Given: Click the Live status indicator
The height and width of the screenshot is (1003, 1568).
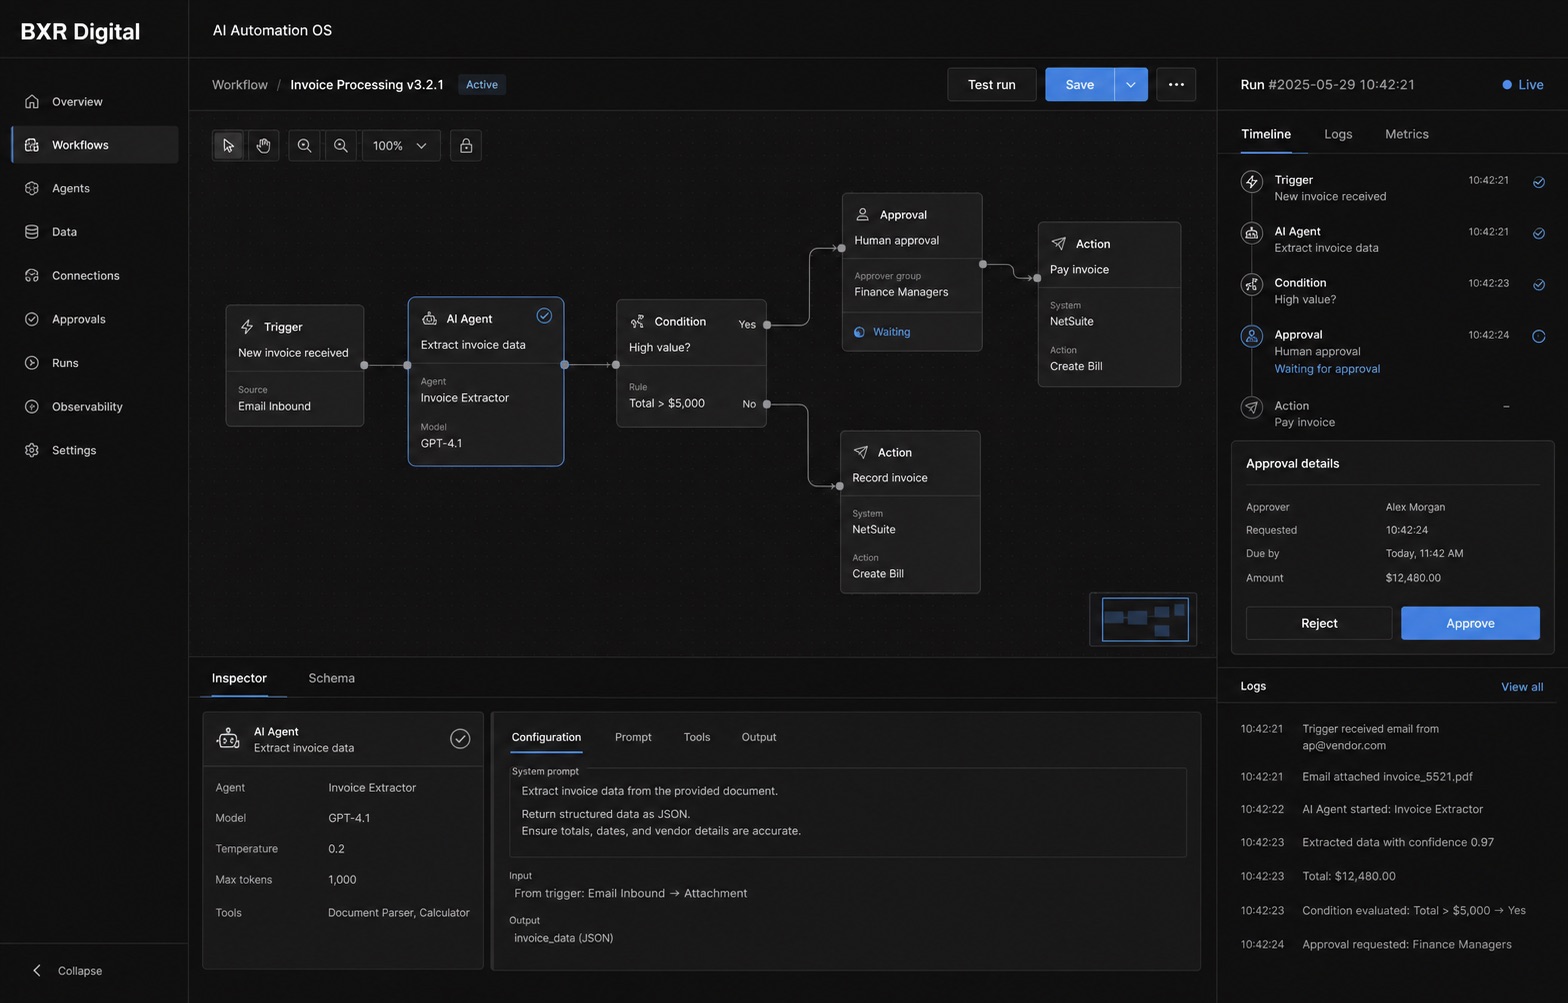Looking at the screenshot, I should [x=1523, y=85].
